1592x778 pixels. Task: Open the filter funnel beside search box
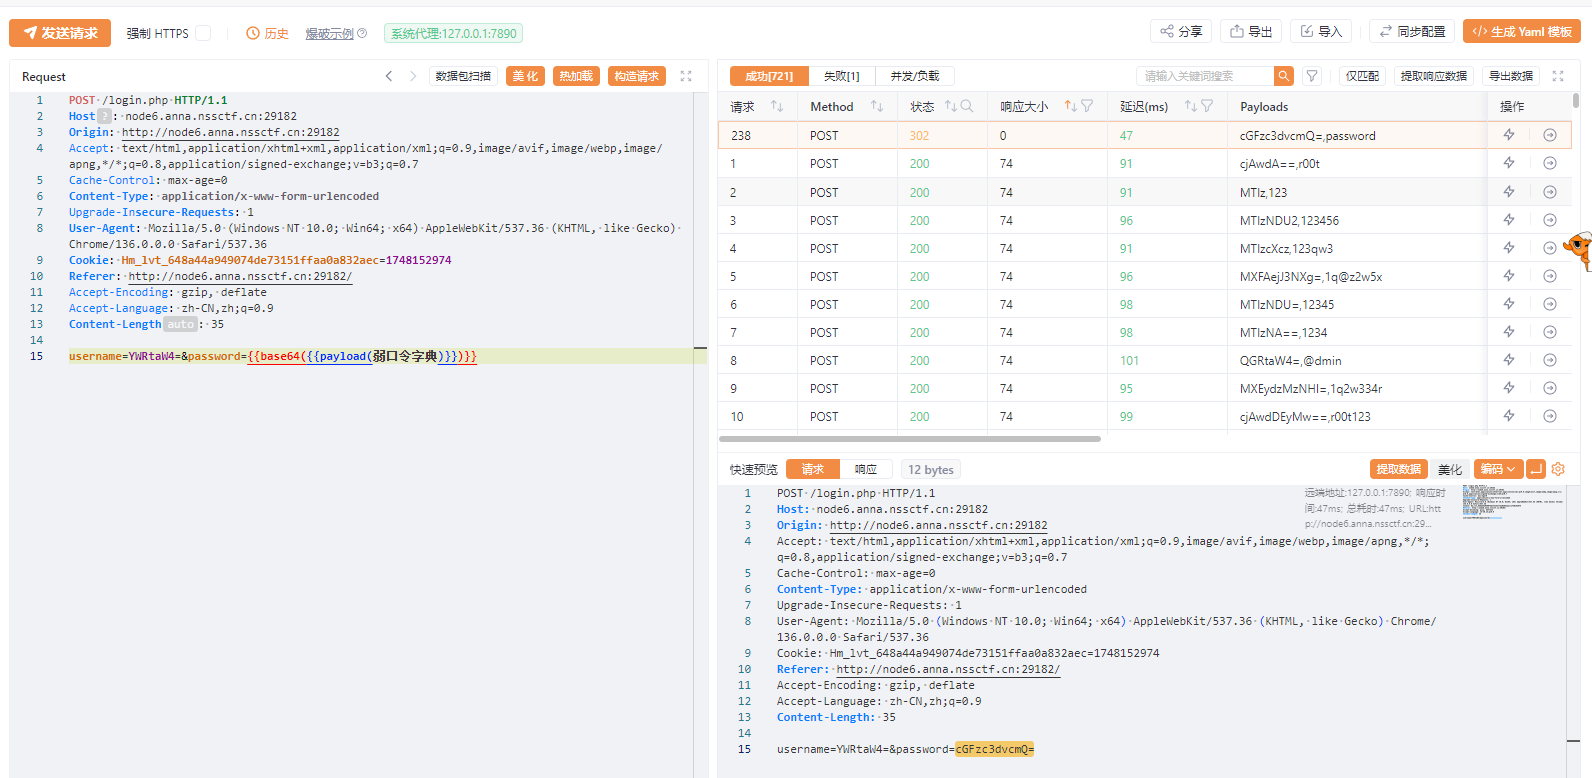[x=1312, y=76]
